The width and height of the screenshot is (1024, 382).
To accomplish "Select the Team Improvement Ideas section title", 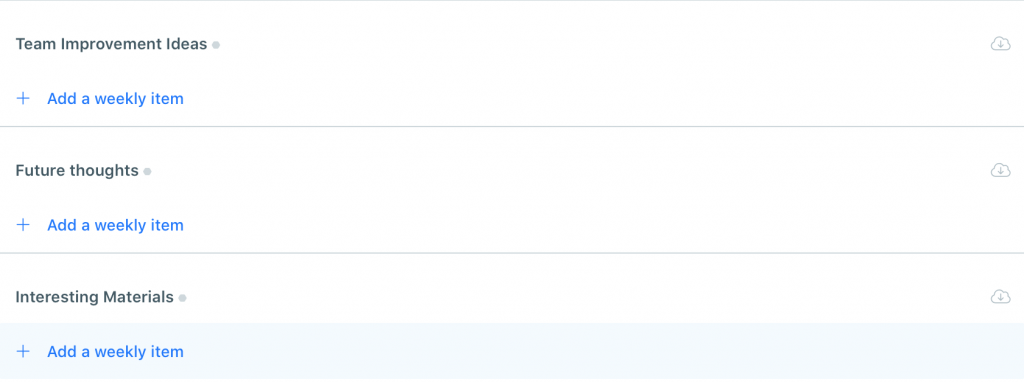I will coord(111,44).
